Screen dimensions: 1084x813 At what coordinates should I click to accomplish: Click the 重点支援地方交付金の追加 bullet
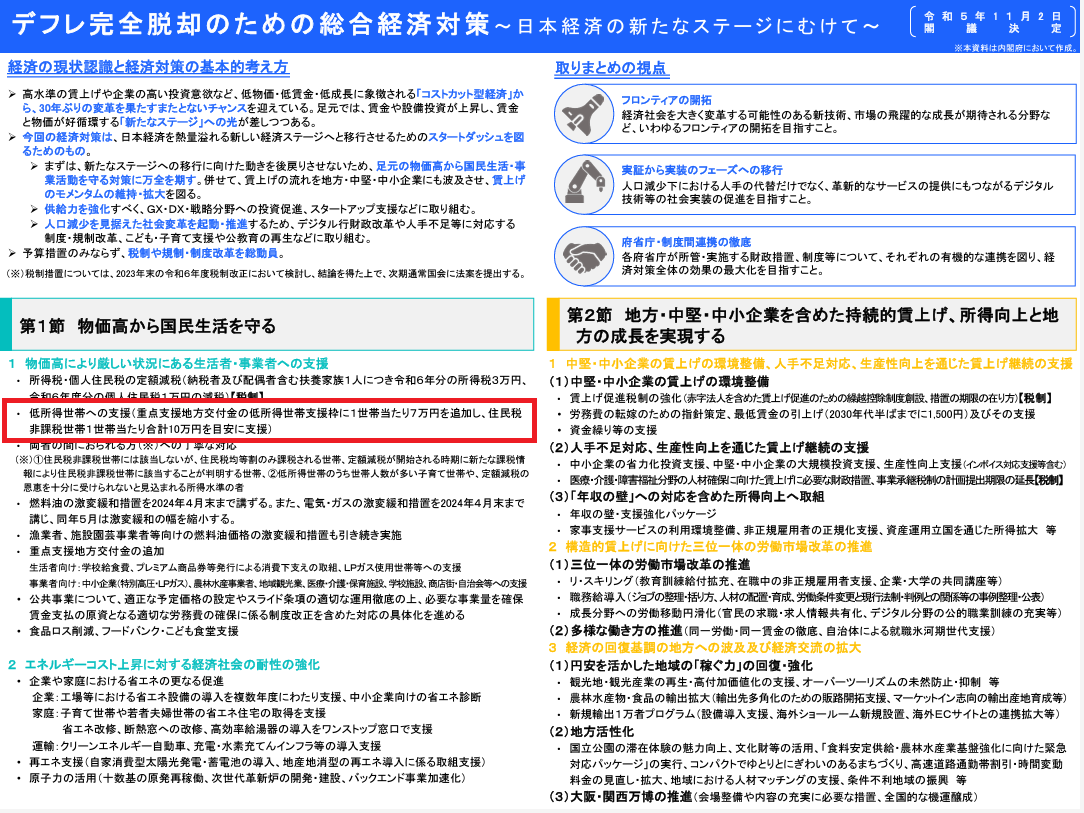pos(99,551)
